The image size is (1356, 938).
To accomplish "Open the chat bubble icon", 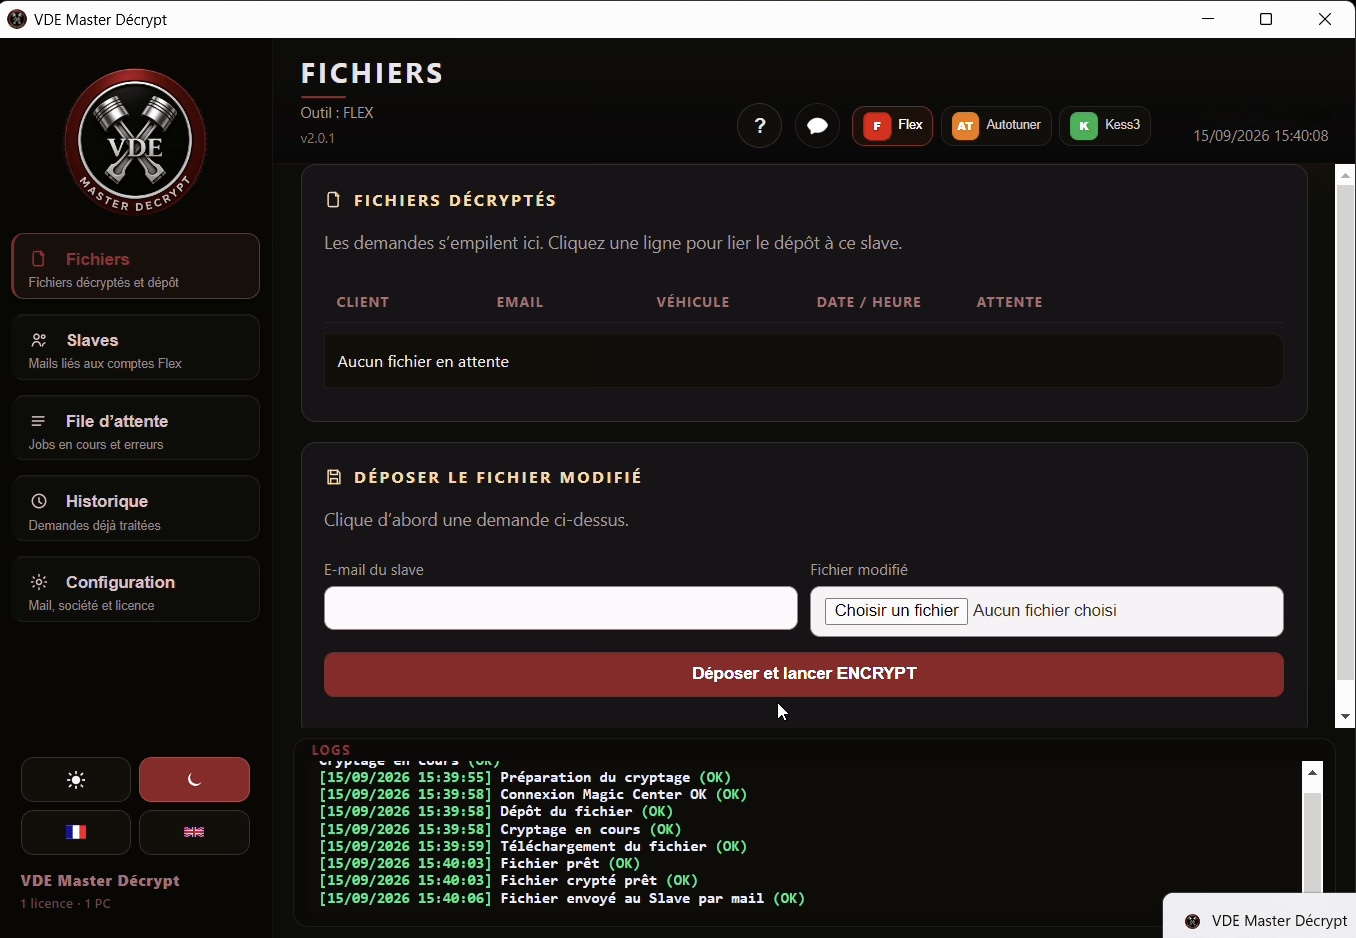I will coord(818,126).
